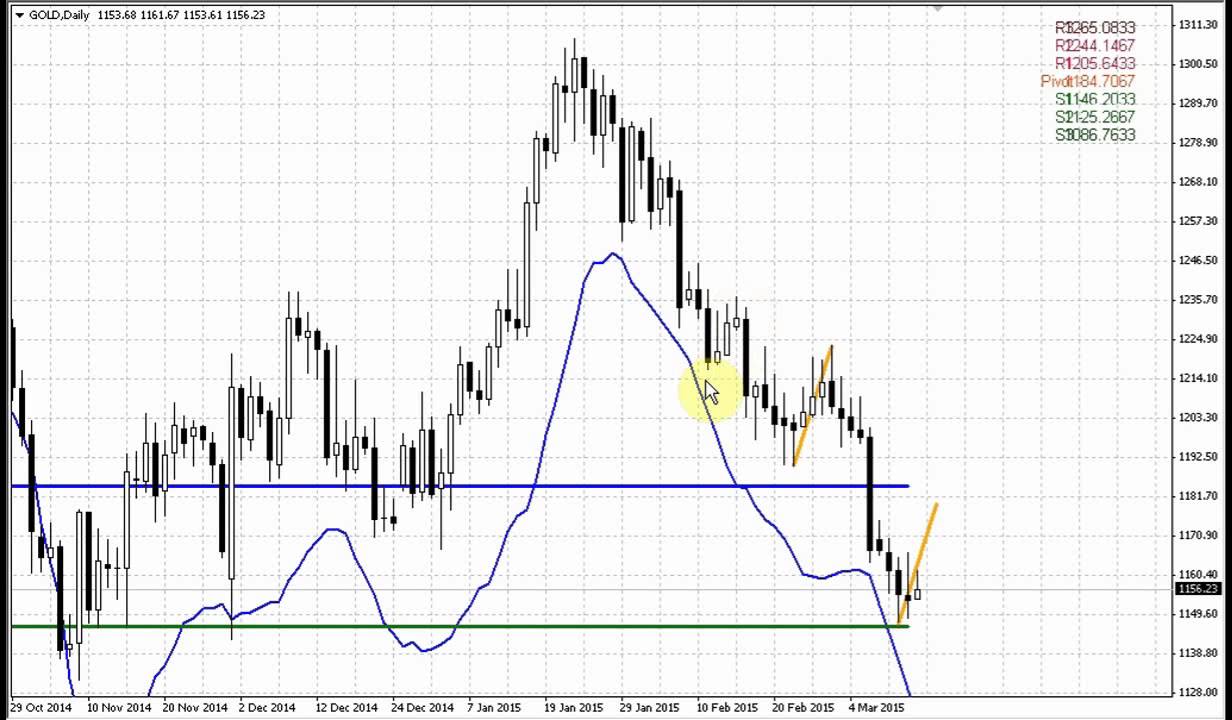1232x720 pixels.
Task: Click the 1149.60 price scale label
Action: 1198,614
